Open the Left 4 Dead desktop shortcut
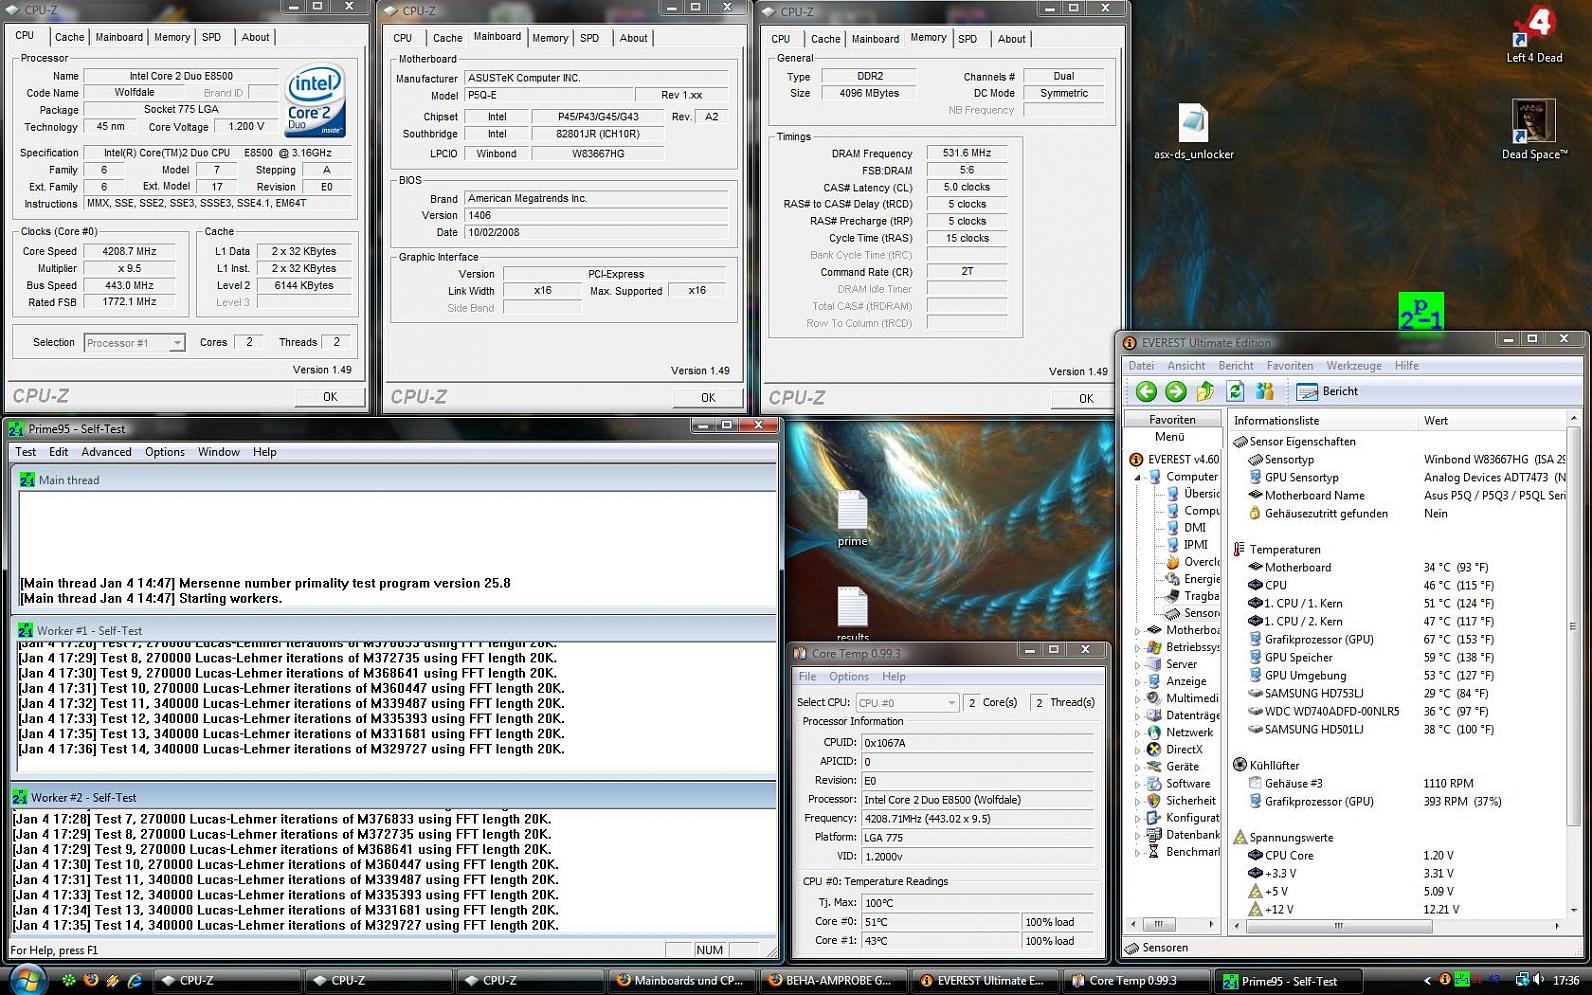The width and height of the screenshot is (1592, 995). pos(1533,36)
